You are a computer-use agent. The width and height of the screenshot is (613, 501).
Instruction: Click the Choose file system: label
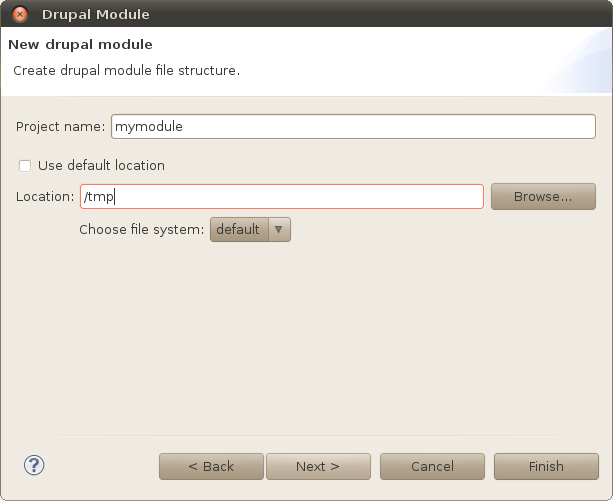(x=142, y=229)
